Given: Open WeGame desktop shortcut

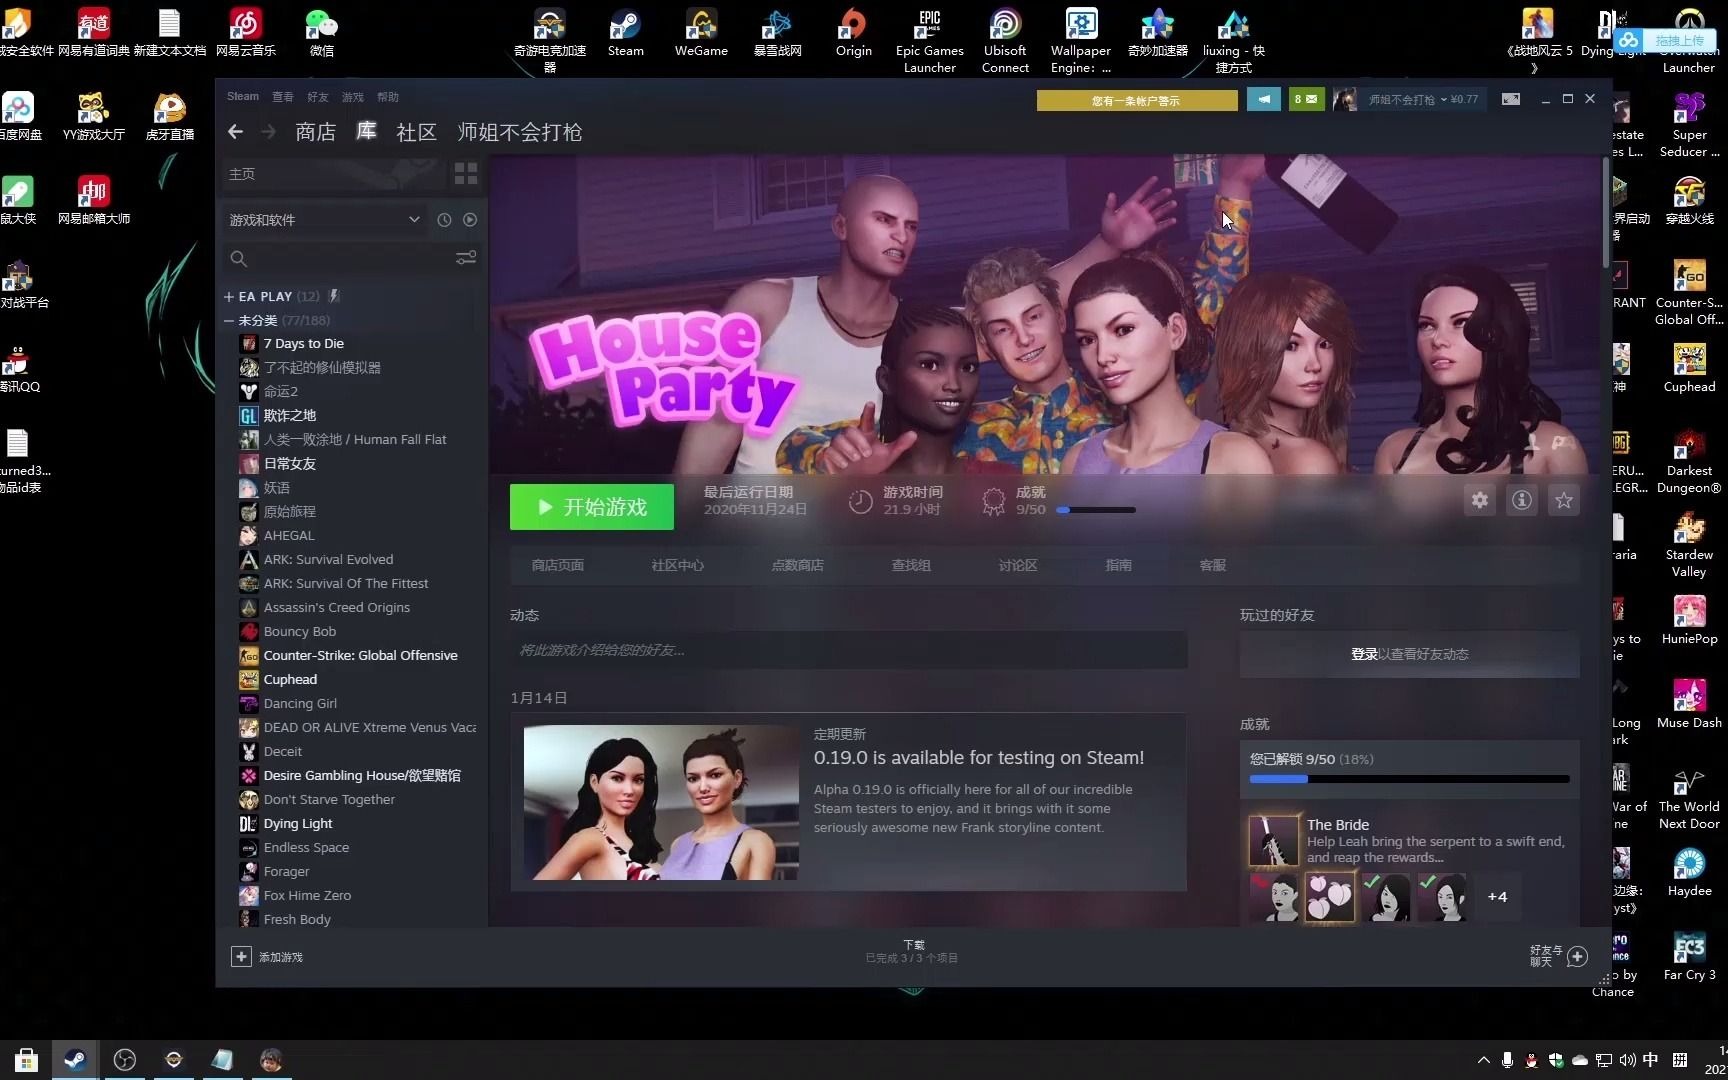Looking at the screenshot, I should coord(701,34).
